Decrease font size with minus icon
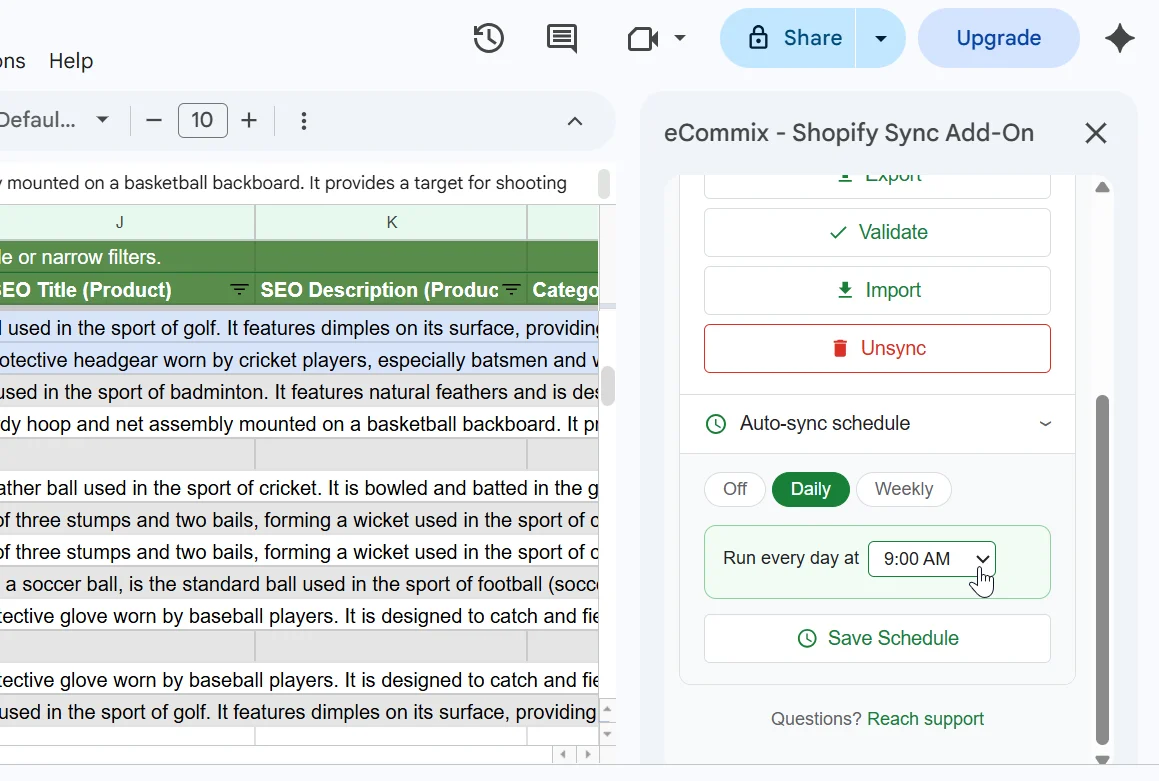This screenshot has width=1159, height=781. [154, 120]
